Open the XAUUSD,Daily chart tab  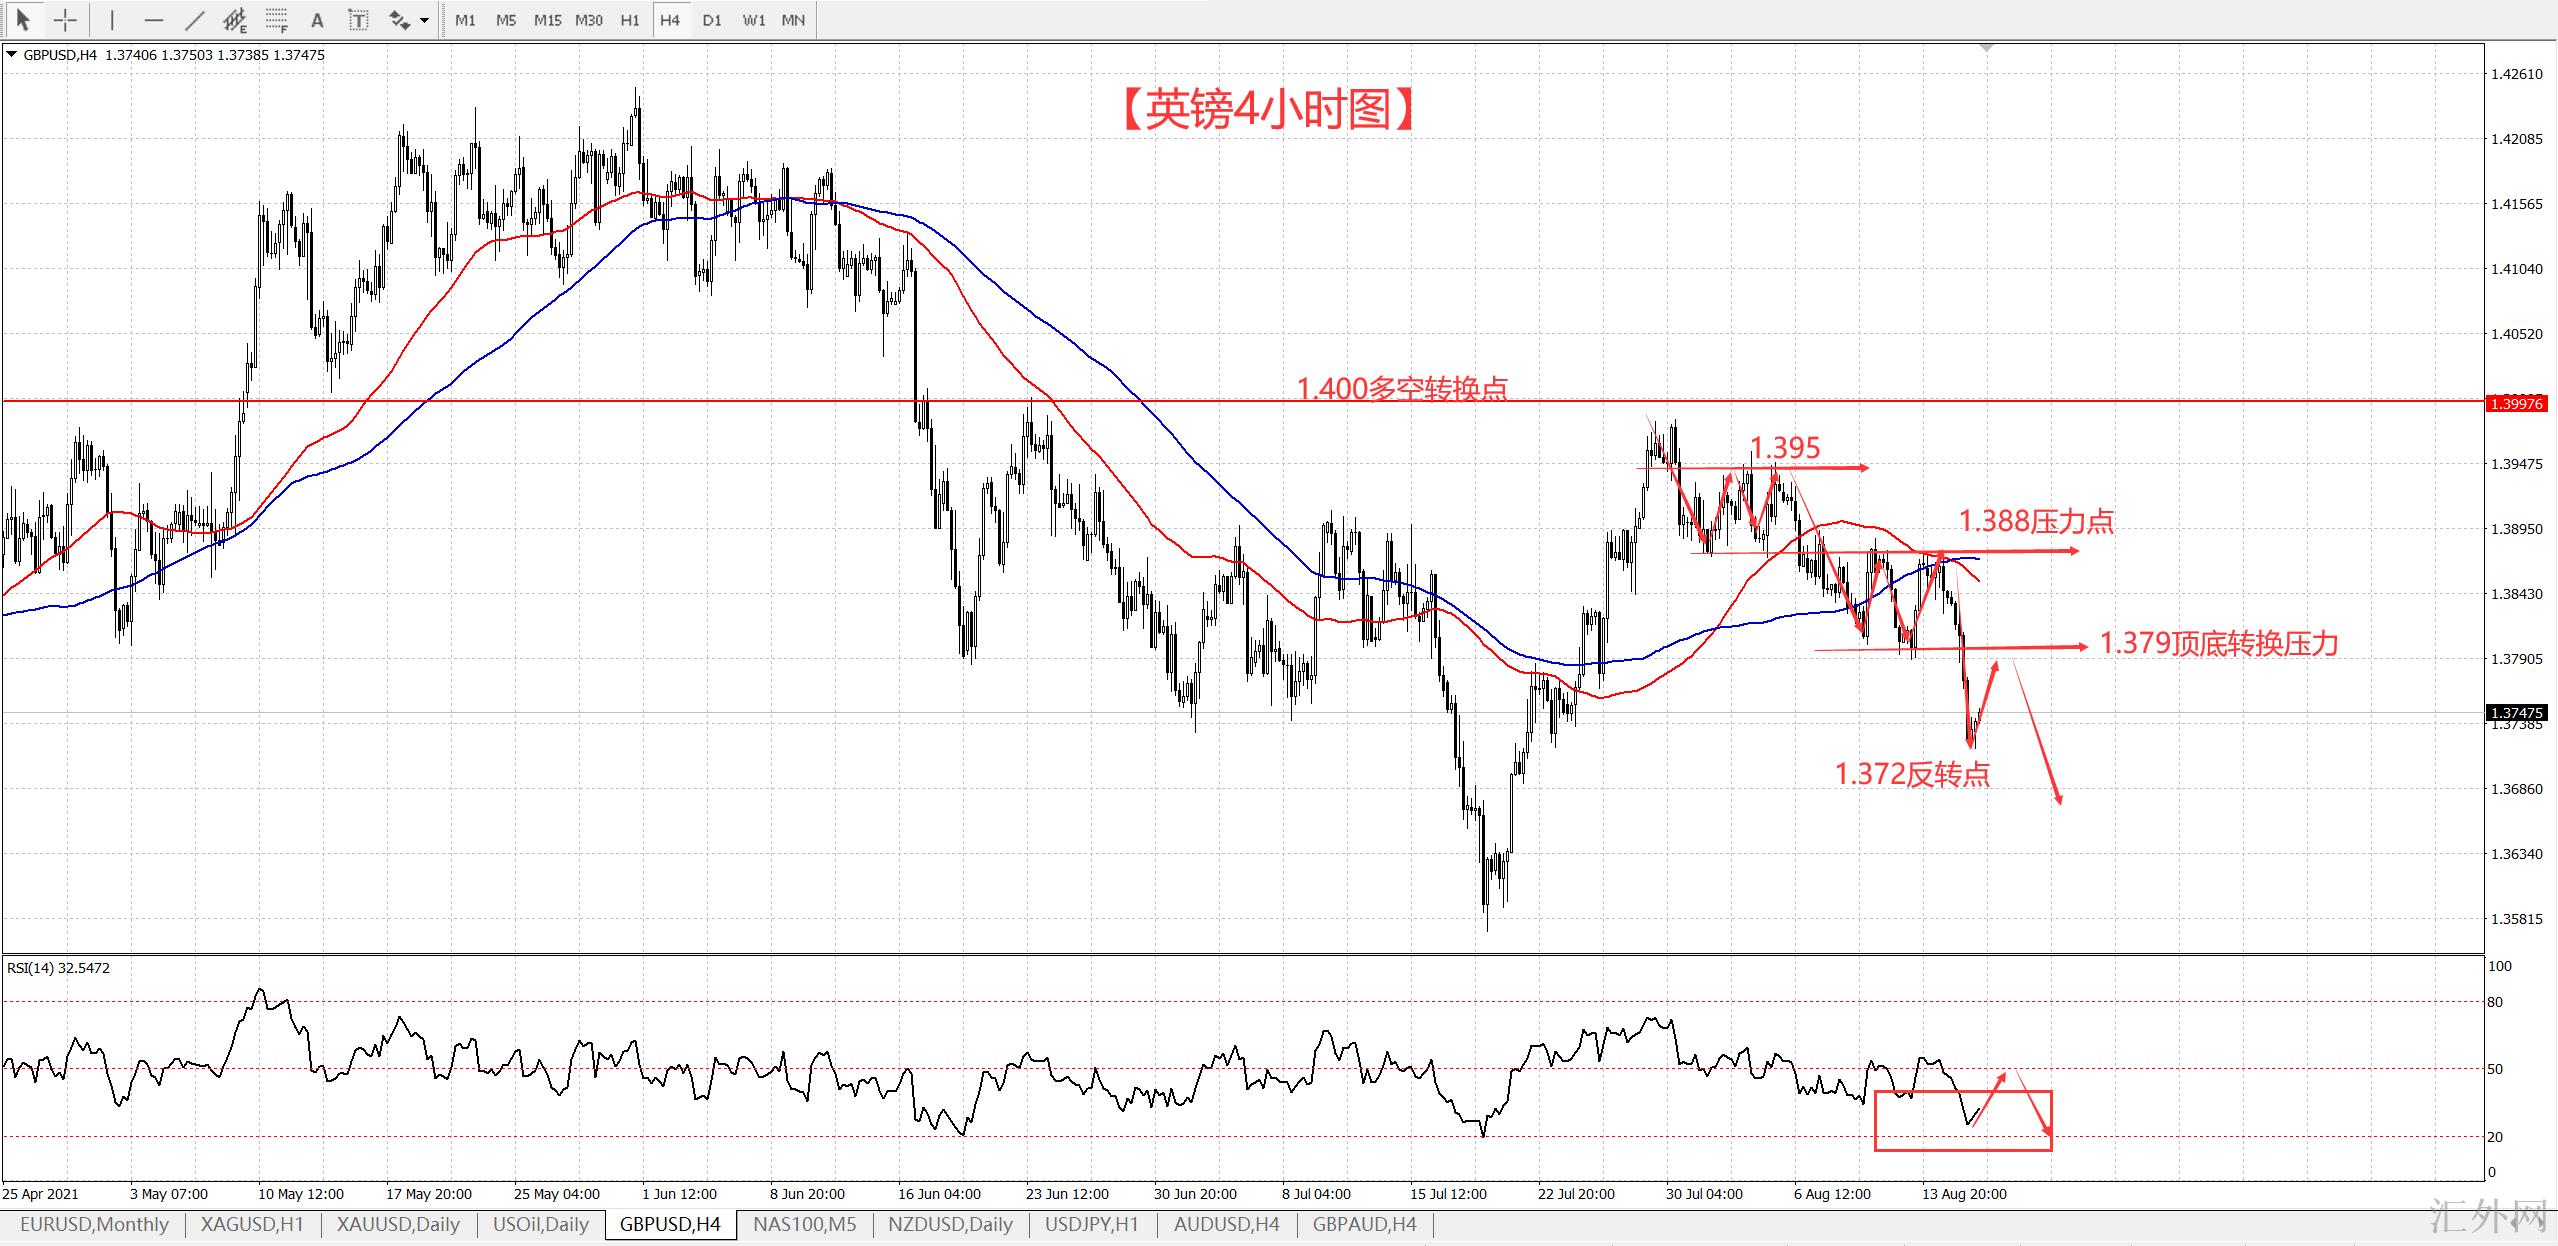[x=398, y=1224]
